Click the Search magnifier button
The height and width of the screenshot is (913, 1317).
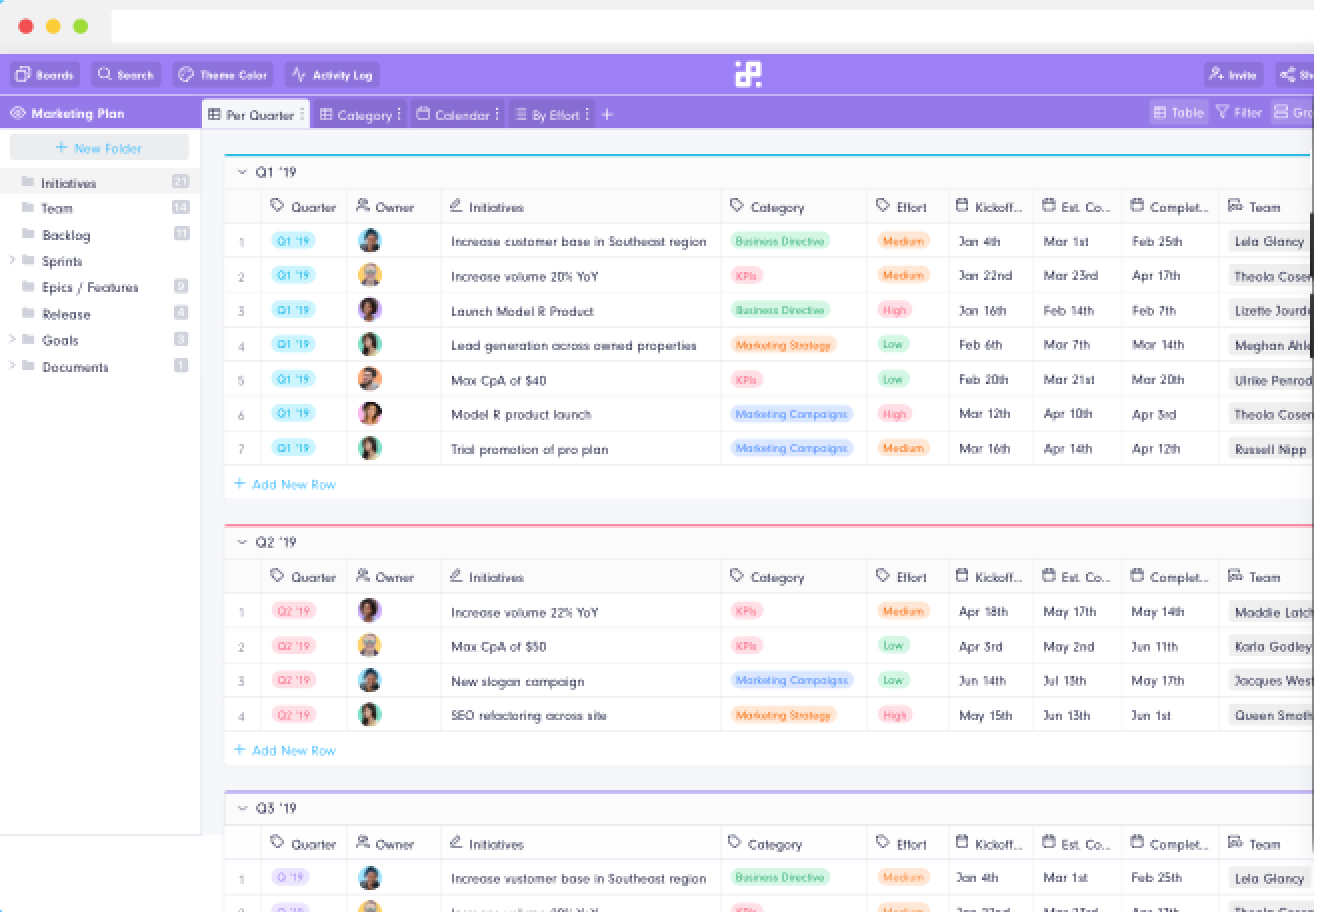(126, 75)
